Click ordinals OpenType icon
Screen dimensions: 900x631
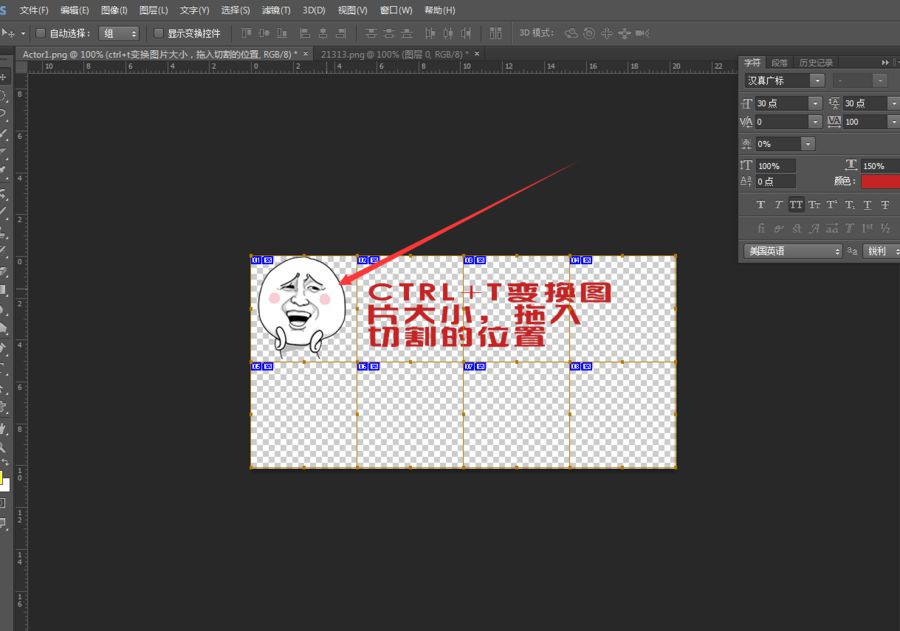867,228
